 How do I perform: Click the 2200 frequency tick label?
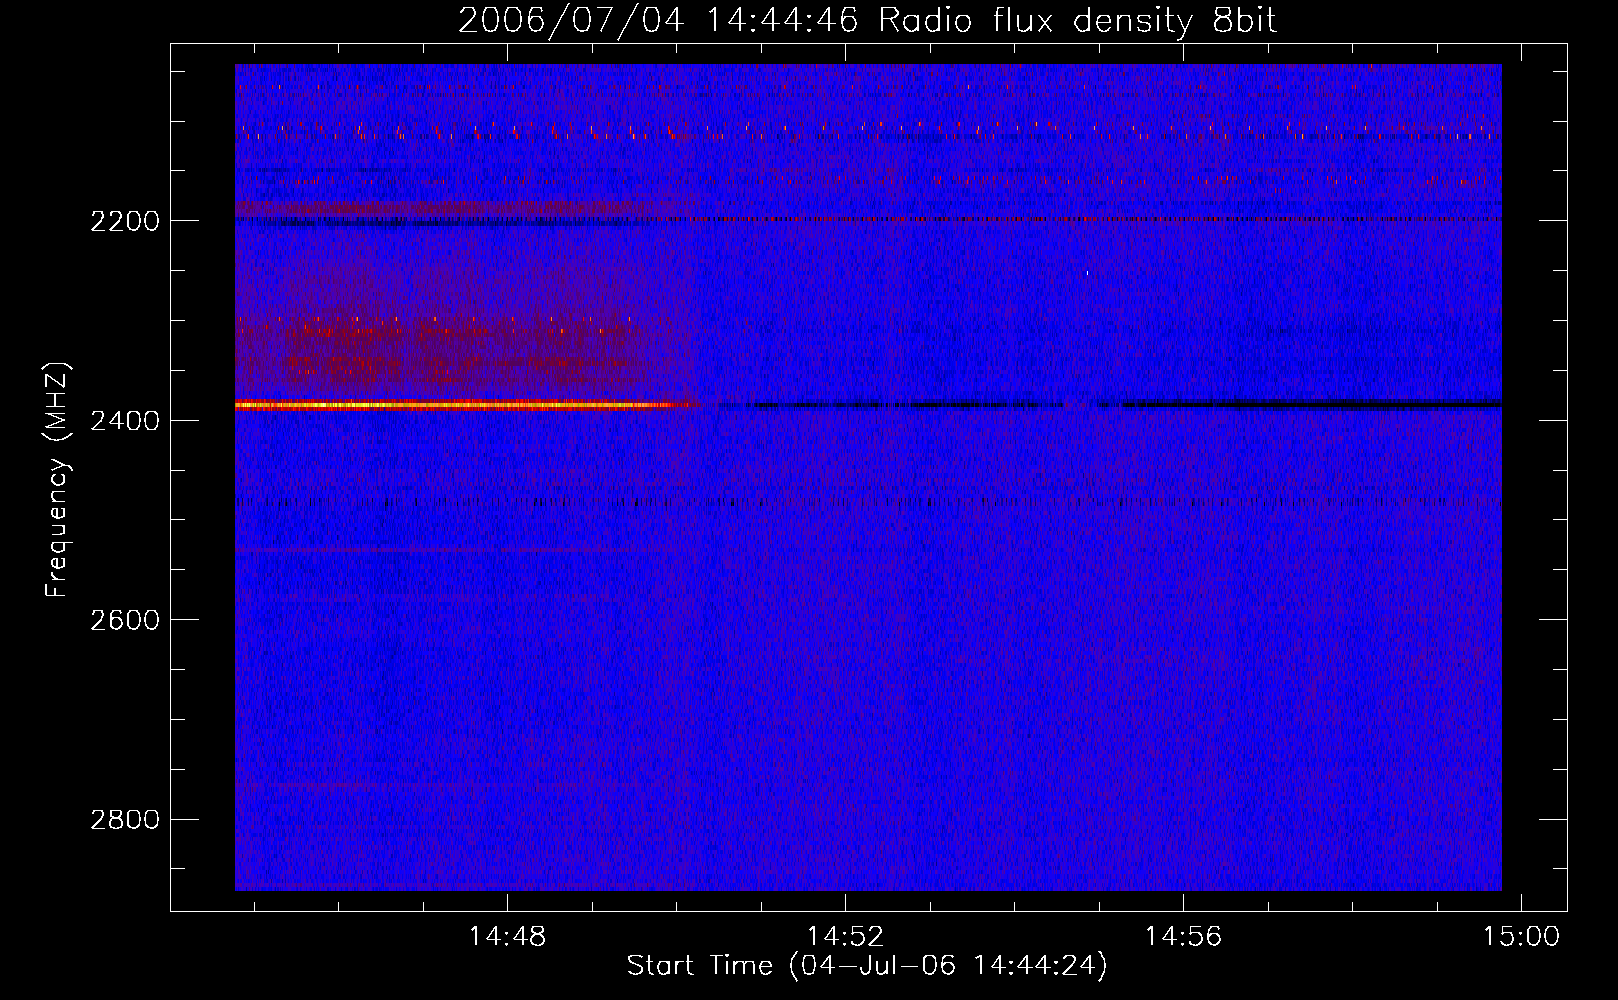pyautogui.click(x=125, y=221)
